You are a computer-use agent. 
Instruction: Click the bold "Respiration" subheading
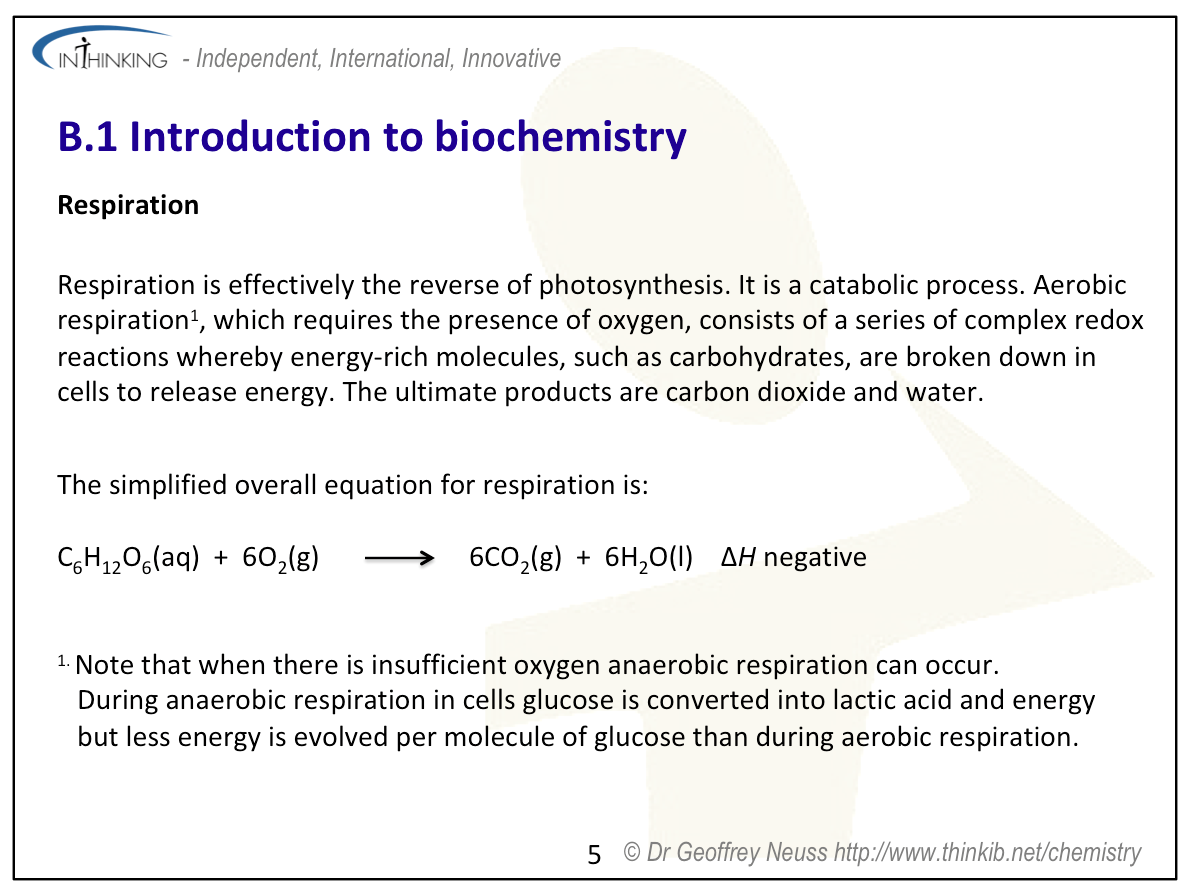128,205
